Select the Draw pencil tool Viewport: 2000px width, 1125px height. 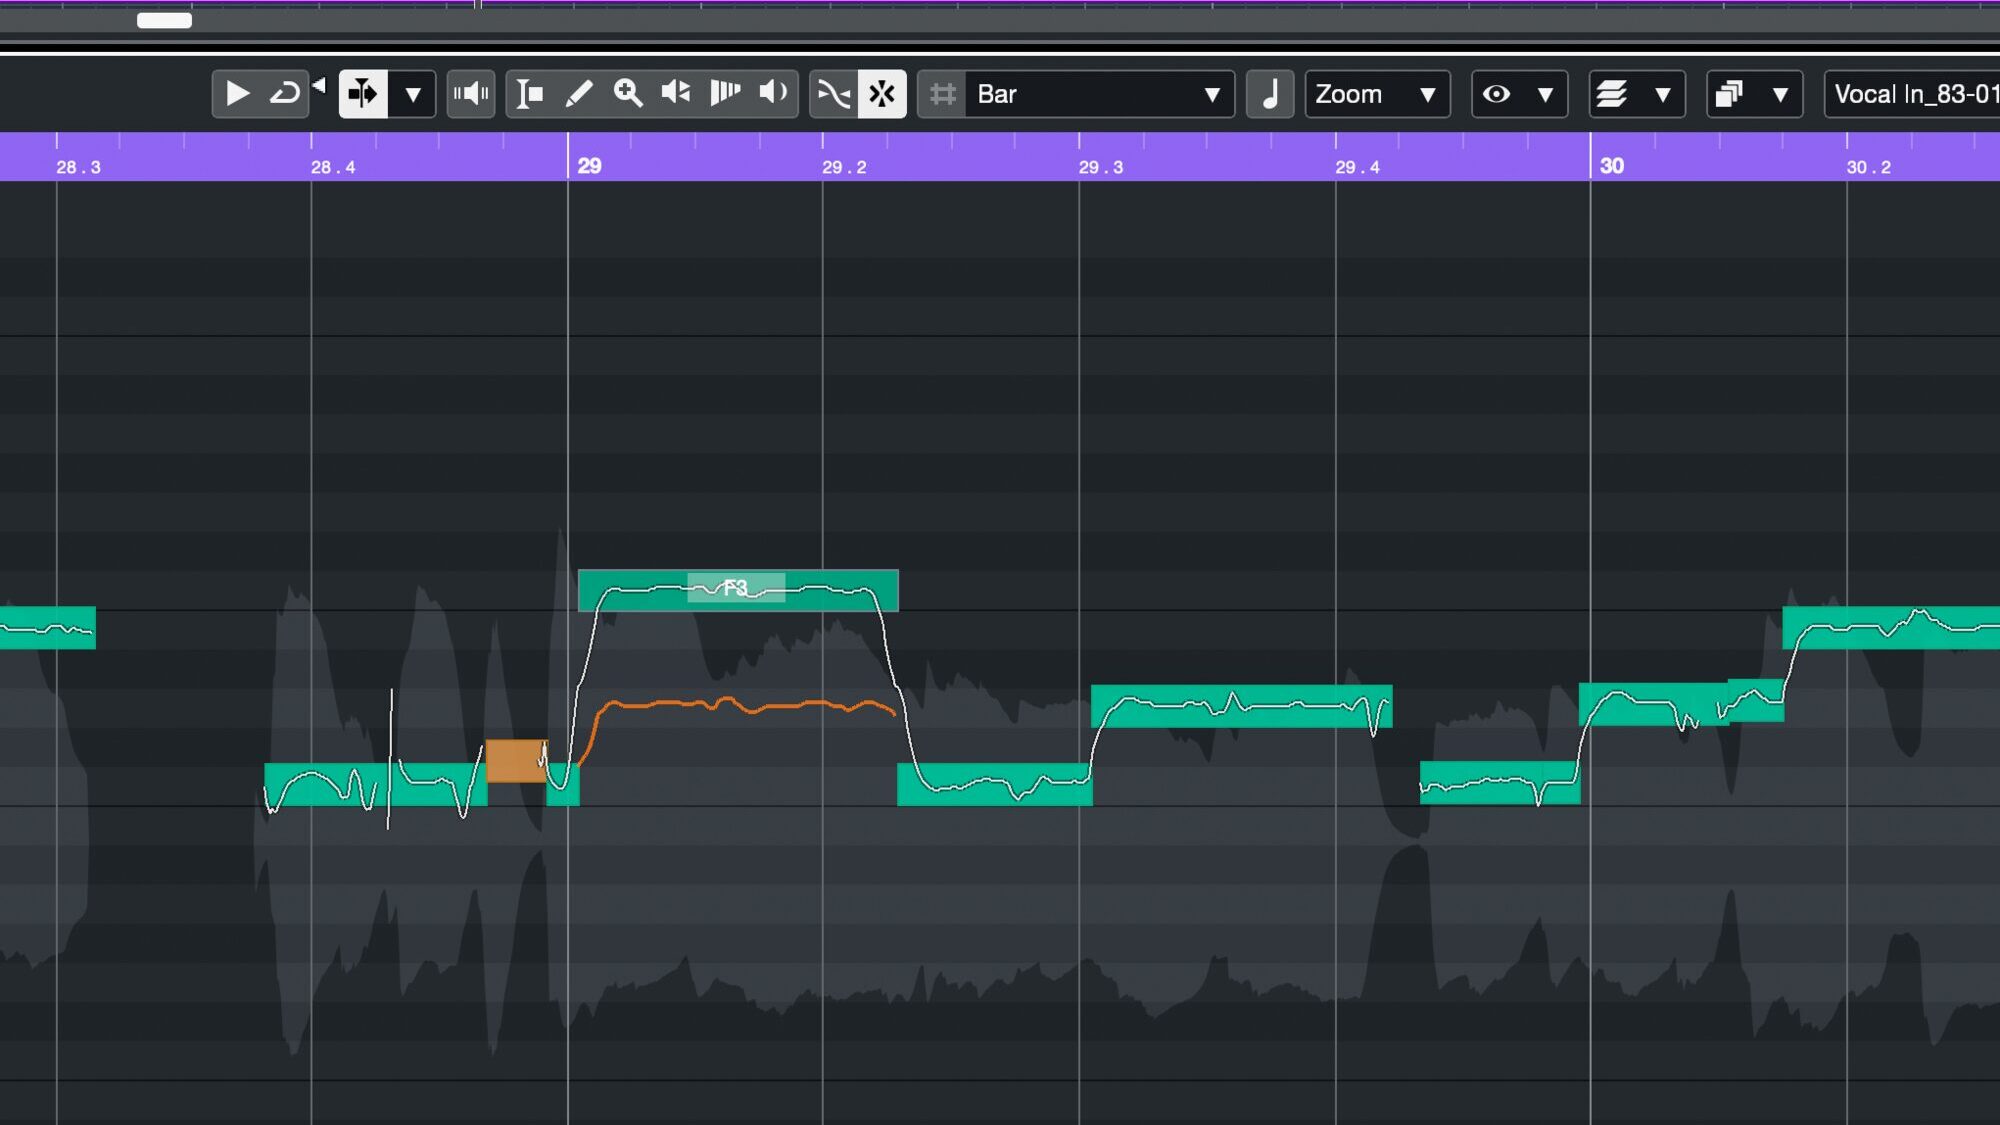579,94
